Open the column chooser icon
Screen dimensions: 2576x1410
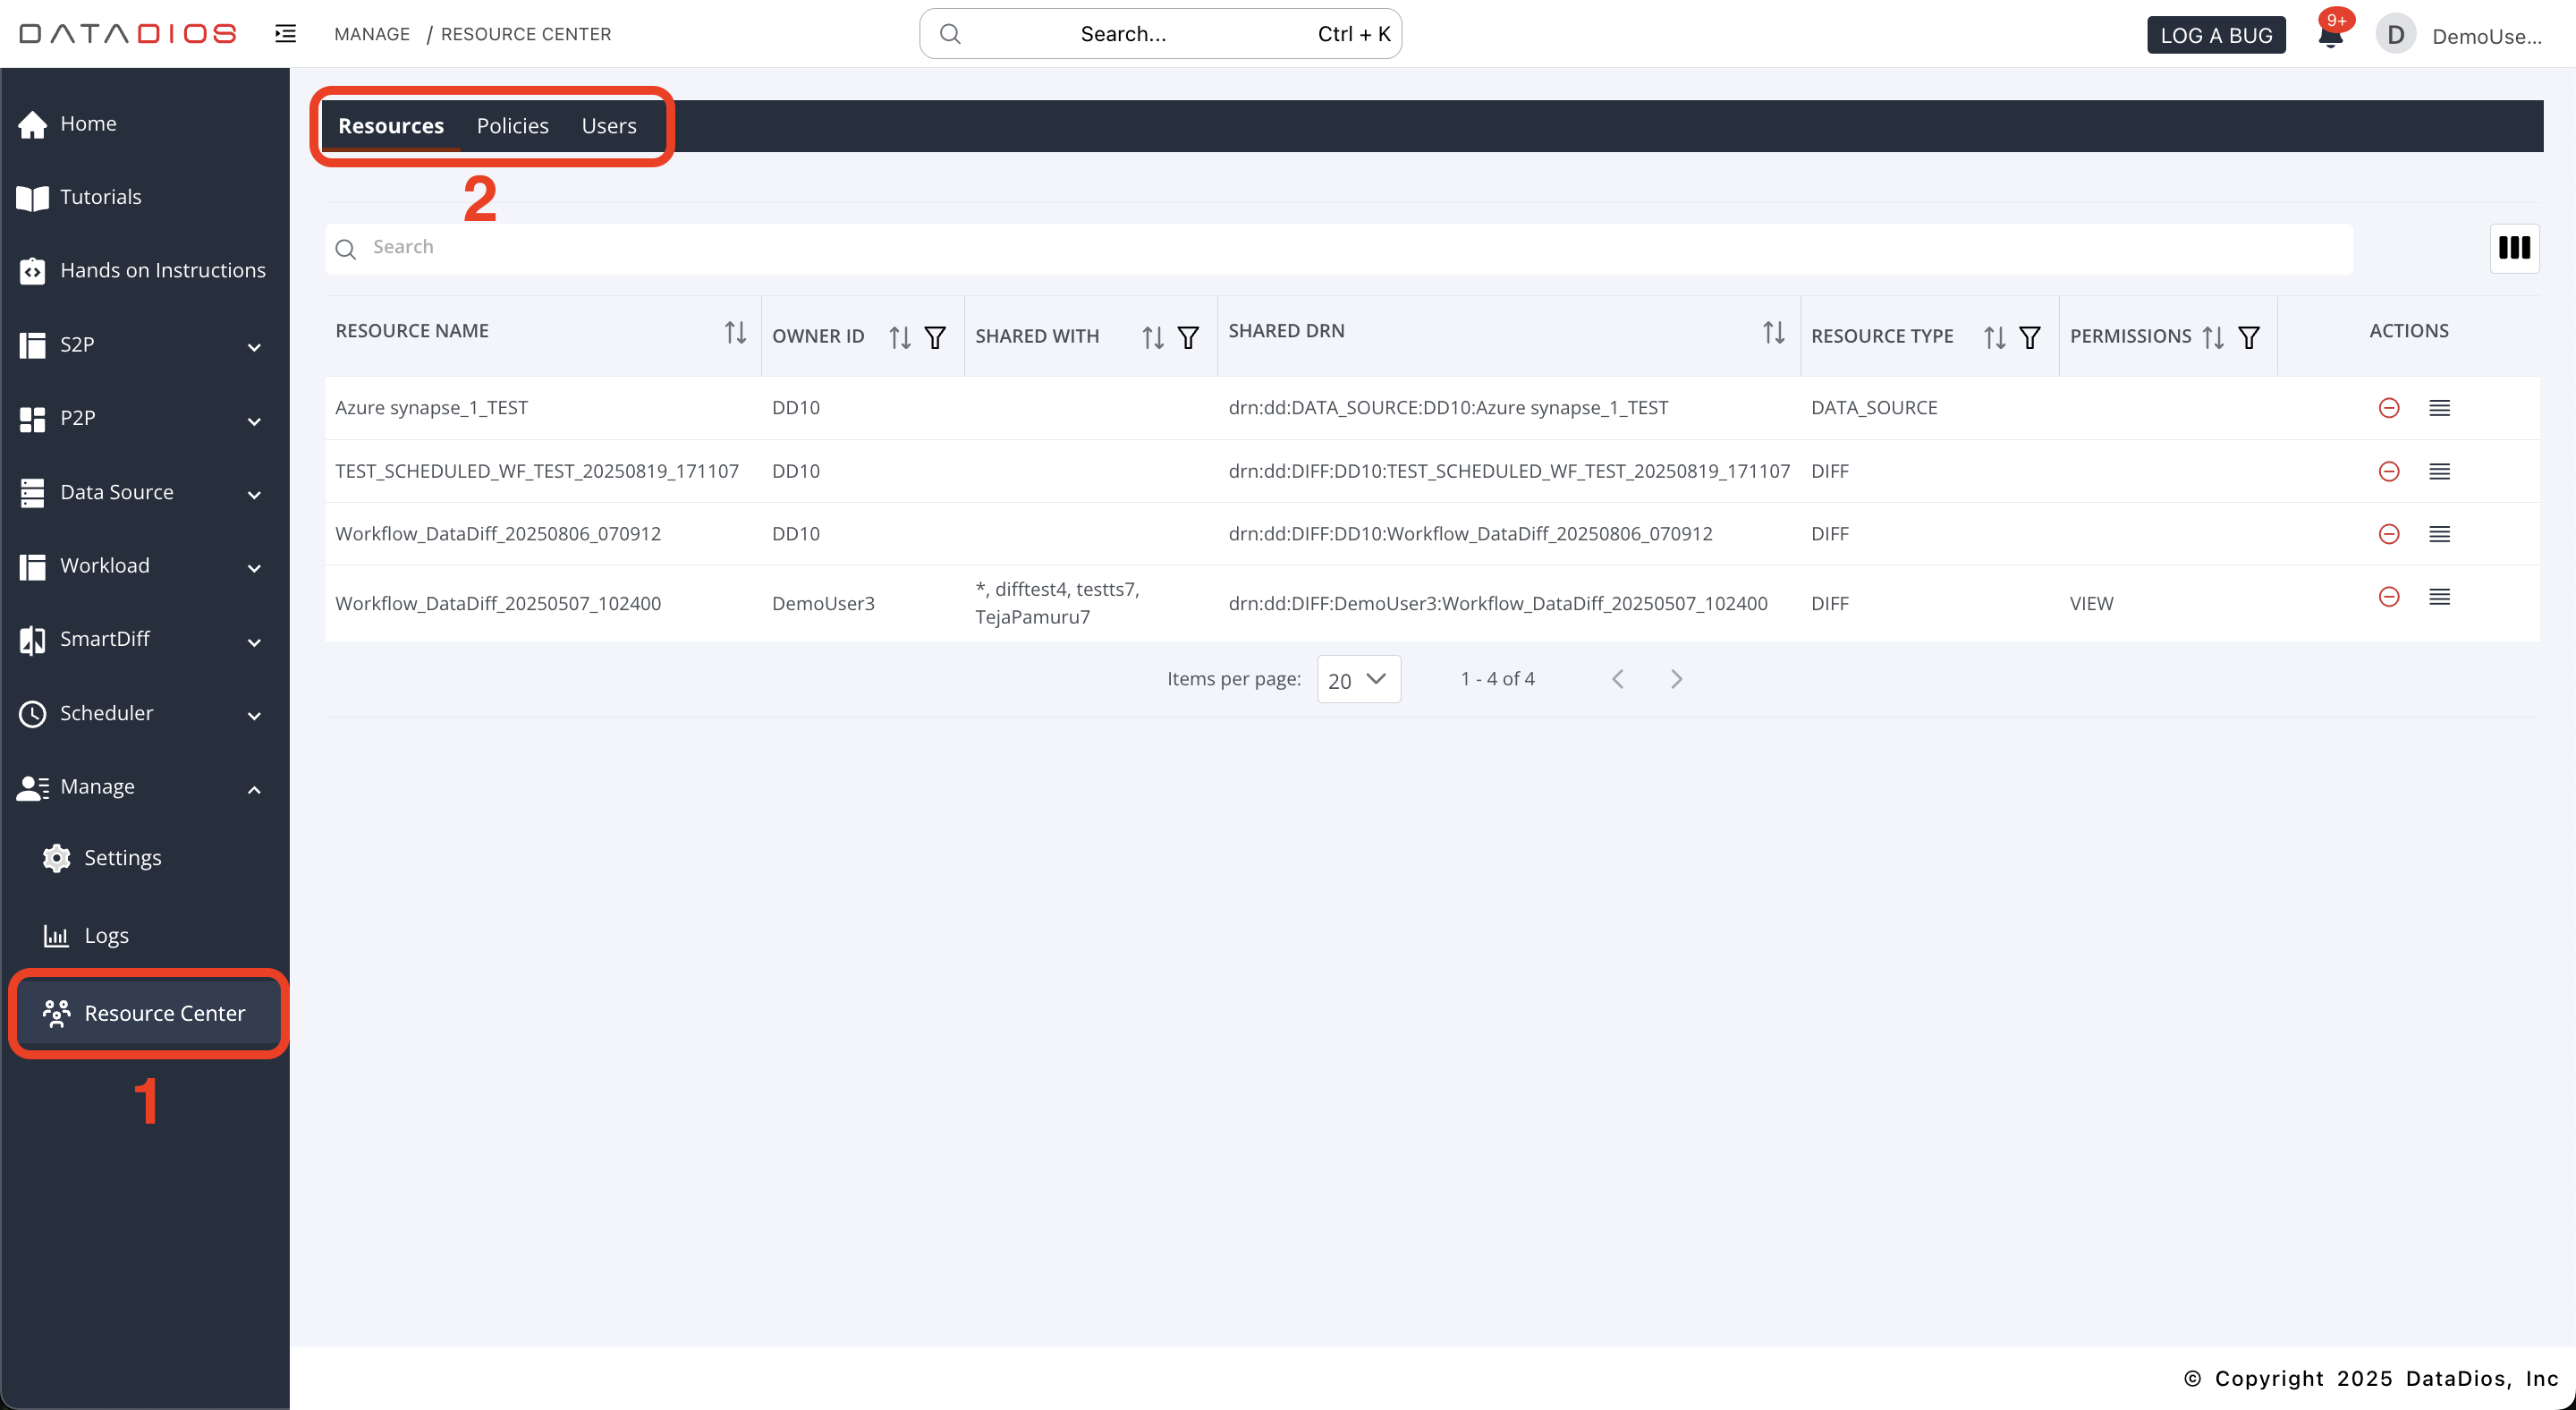[2513, 247]
